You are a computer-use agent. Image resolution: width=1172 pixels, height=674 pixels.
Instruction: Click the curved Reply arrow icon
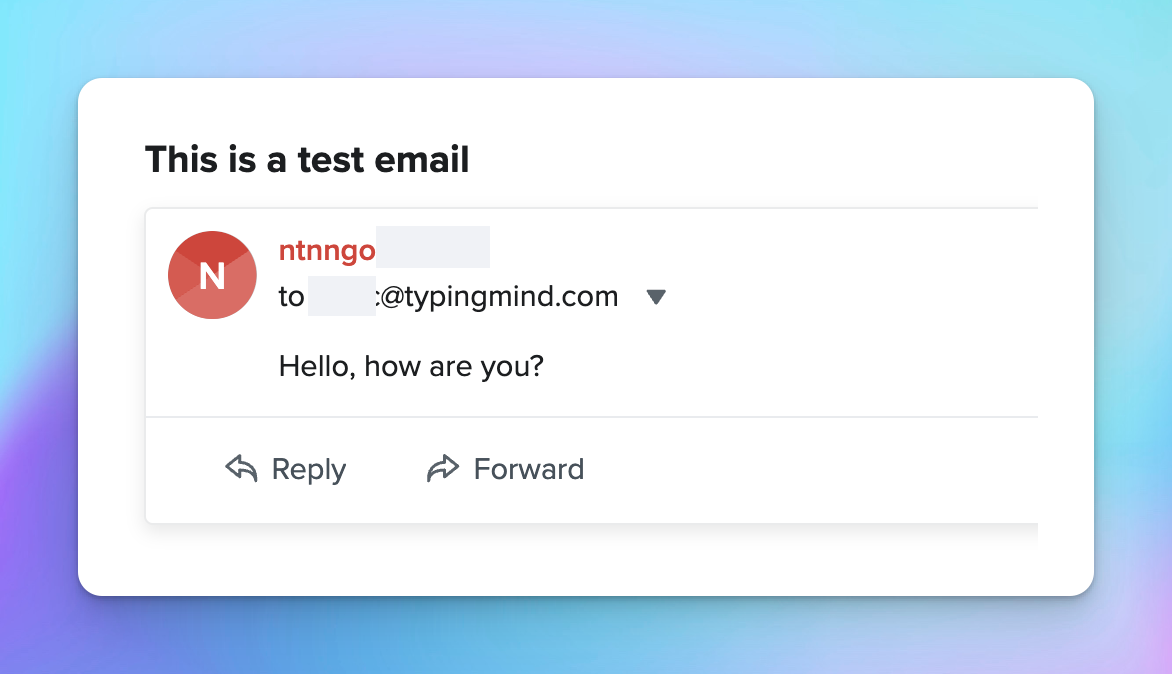pyautogui.click(x=241, y=469)
